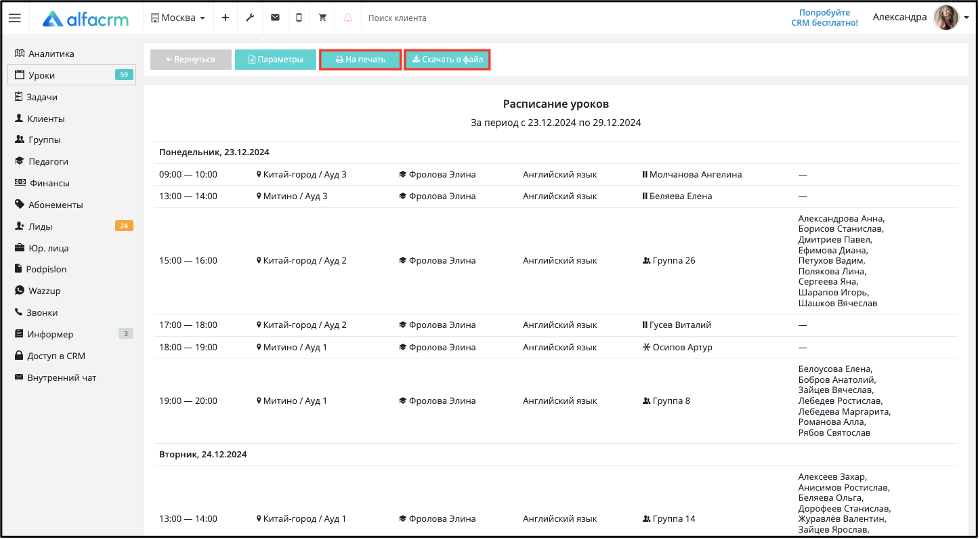Screen dimensions: 979x539
Task: Go to Финансы sidebar section
Action: (48, 183)
